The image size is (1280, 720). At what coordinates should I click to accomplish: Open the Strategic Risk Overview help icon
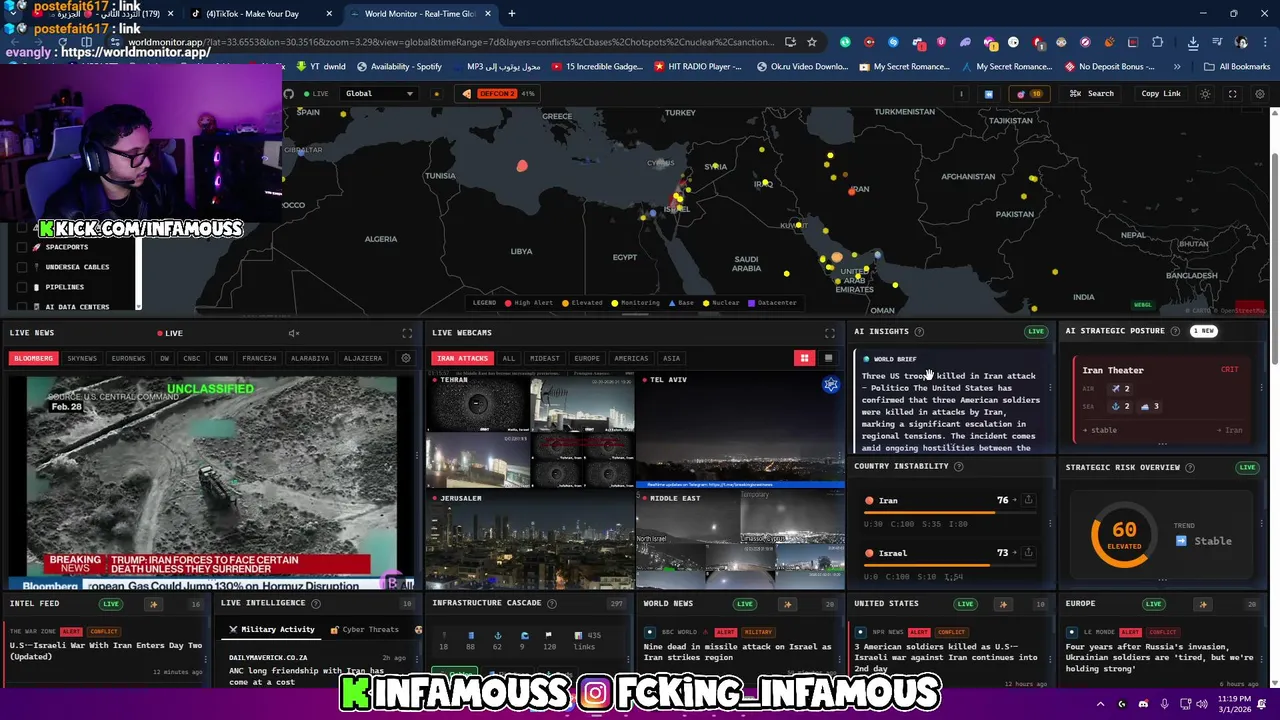coord(1190,467)
